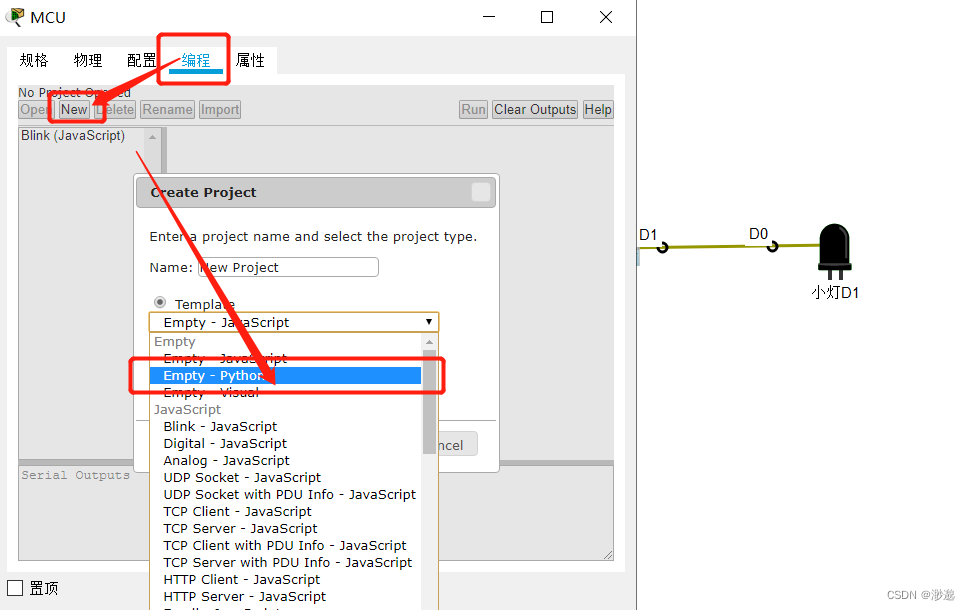Click the Run button
This screenshot has height=610, width=970.
[x=473, y=110]
